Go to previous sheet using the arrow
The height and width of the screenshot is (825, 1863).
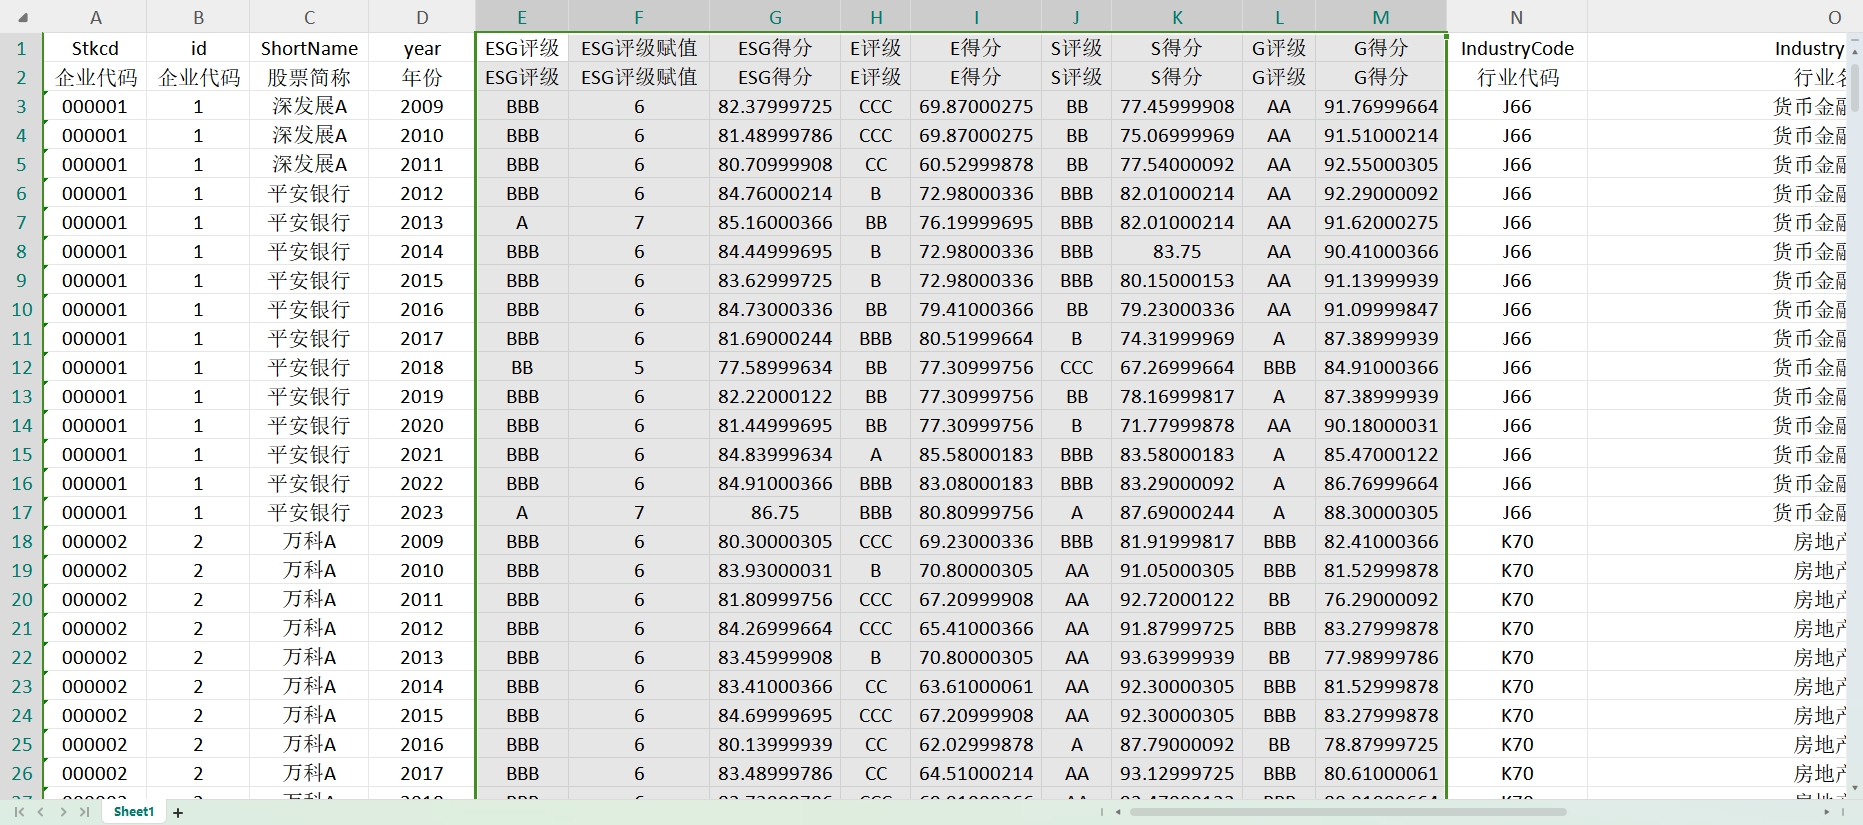coord(41,812)
